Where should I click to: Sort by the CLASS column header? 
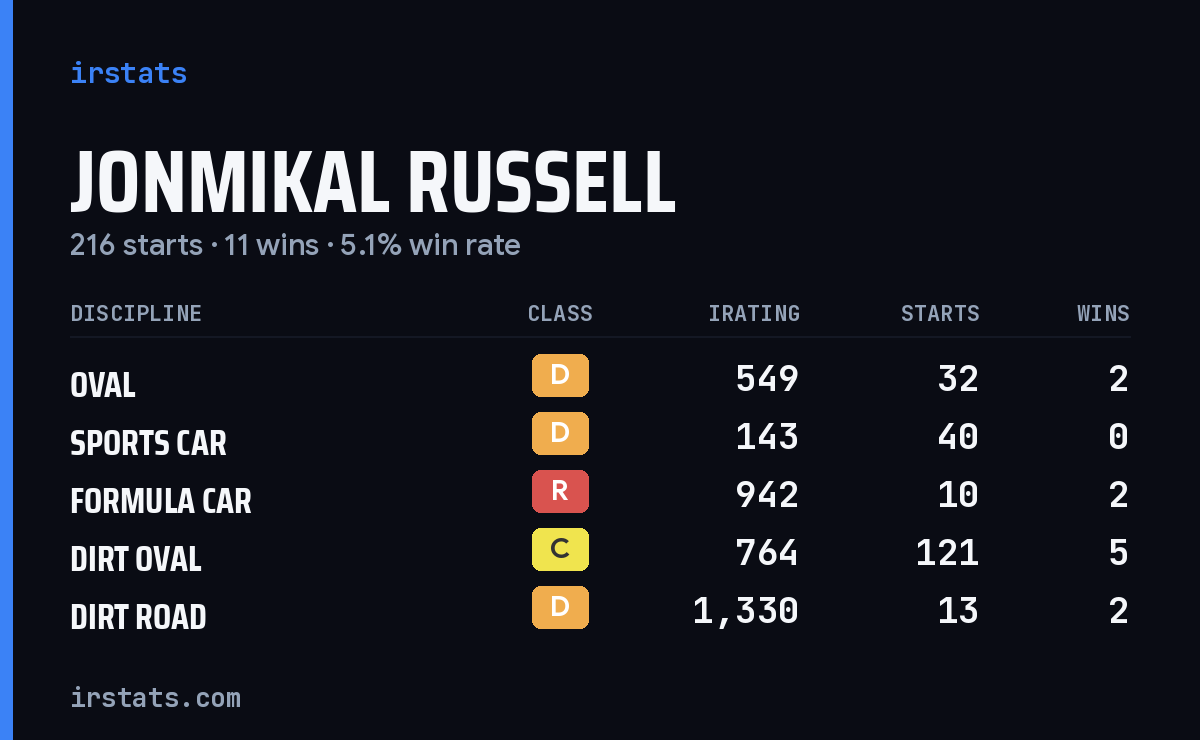tap(560, 314)
